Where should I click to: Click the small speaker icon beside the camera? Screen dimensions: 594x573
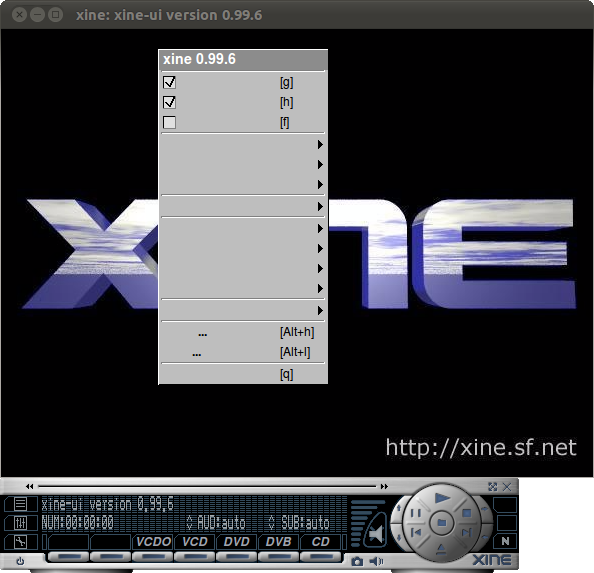(376, 561)
